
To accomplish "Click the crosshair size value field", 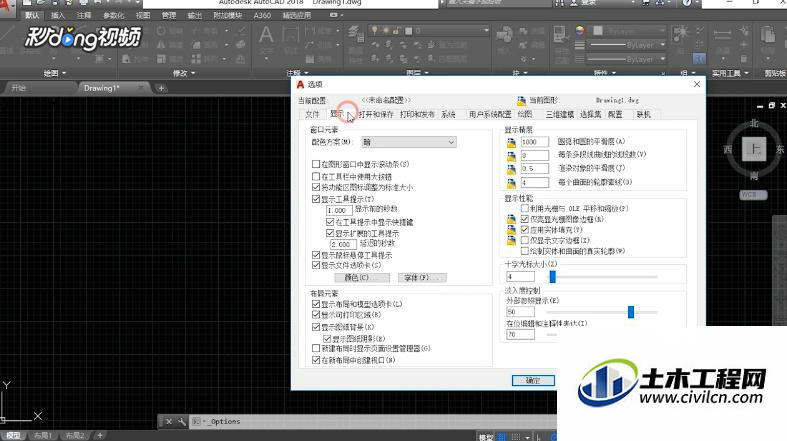I will pos(520,276).
